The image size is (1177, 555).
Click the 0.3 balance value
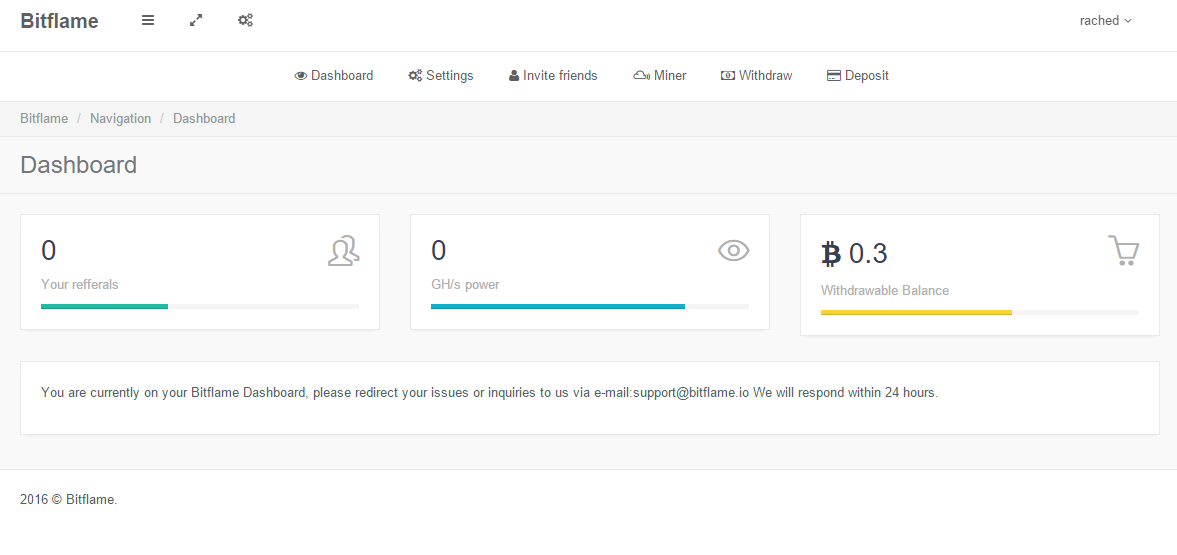[x=868, y=254]
